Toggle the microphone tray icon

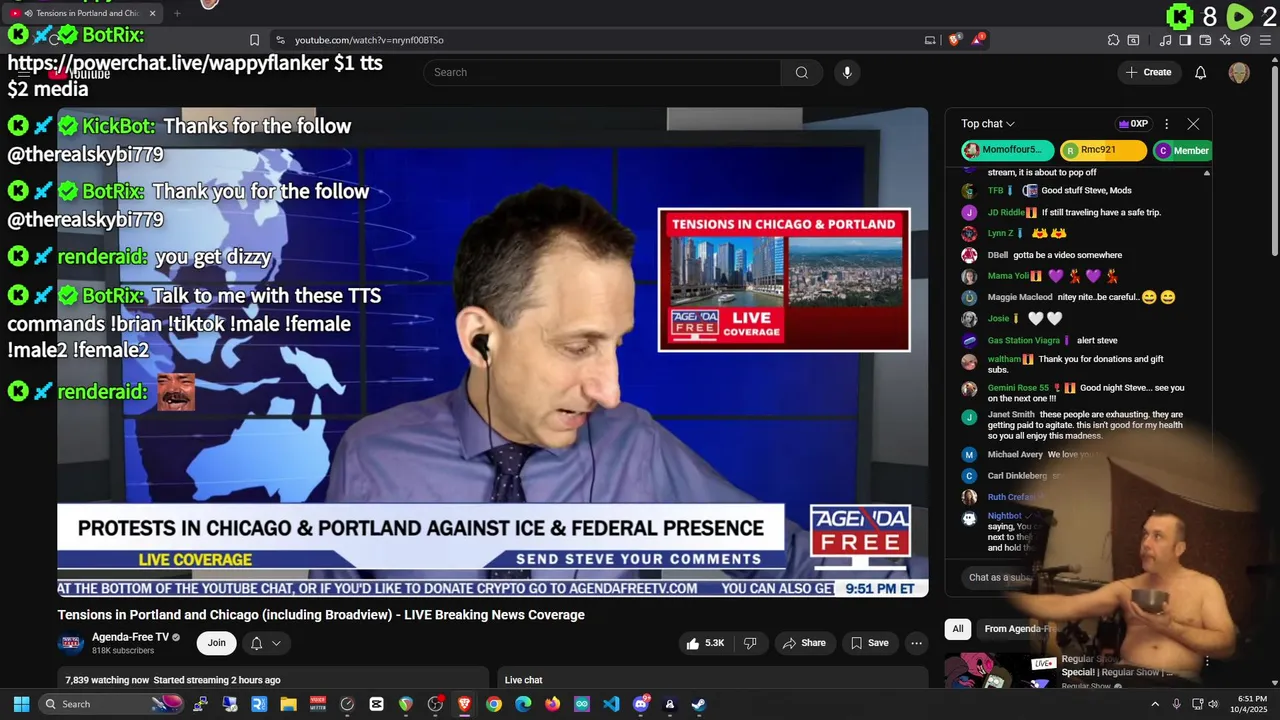[1176, 704]
